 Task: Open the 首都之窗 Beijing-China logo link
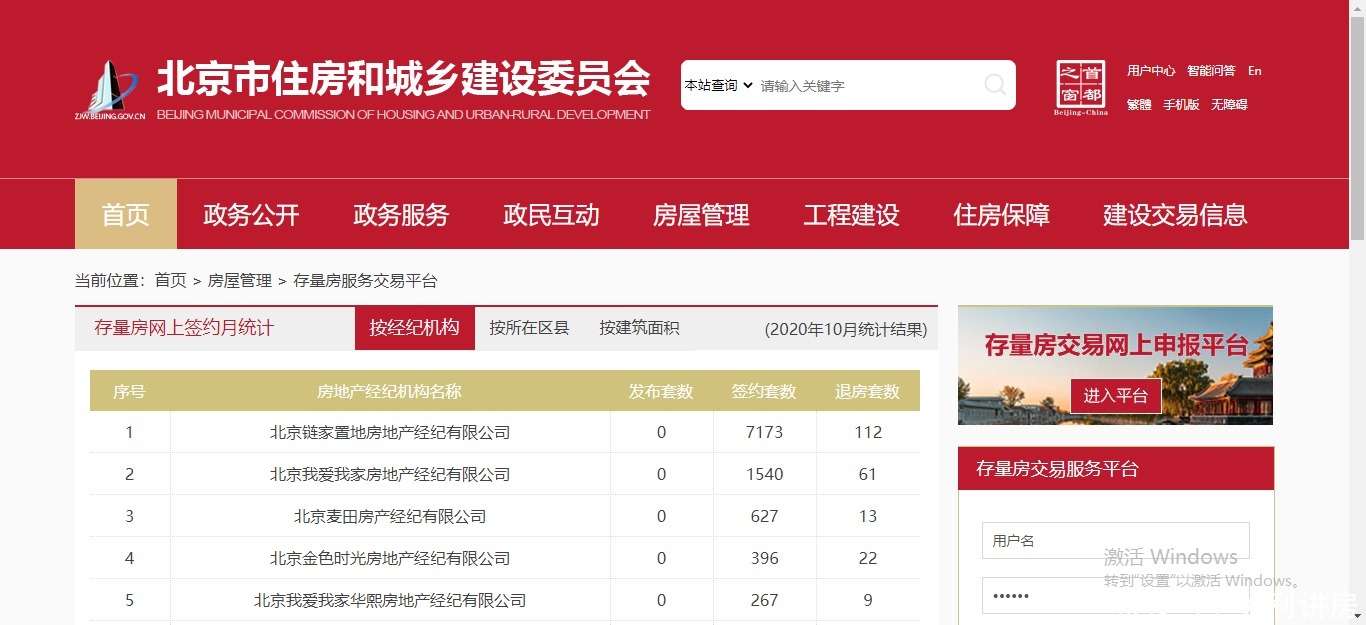[x=1081, y=88]
